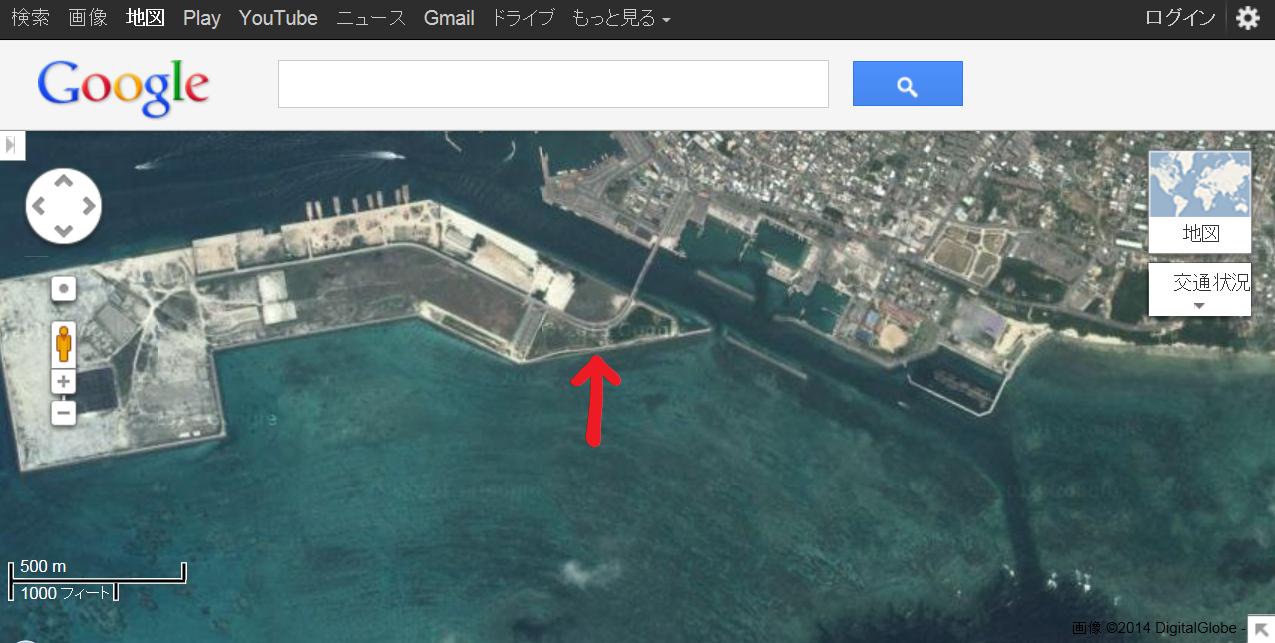
Task: Zoom in with the plus icon
Action: (x=63, y=381)
